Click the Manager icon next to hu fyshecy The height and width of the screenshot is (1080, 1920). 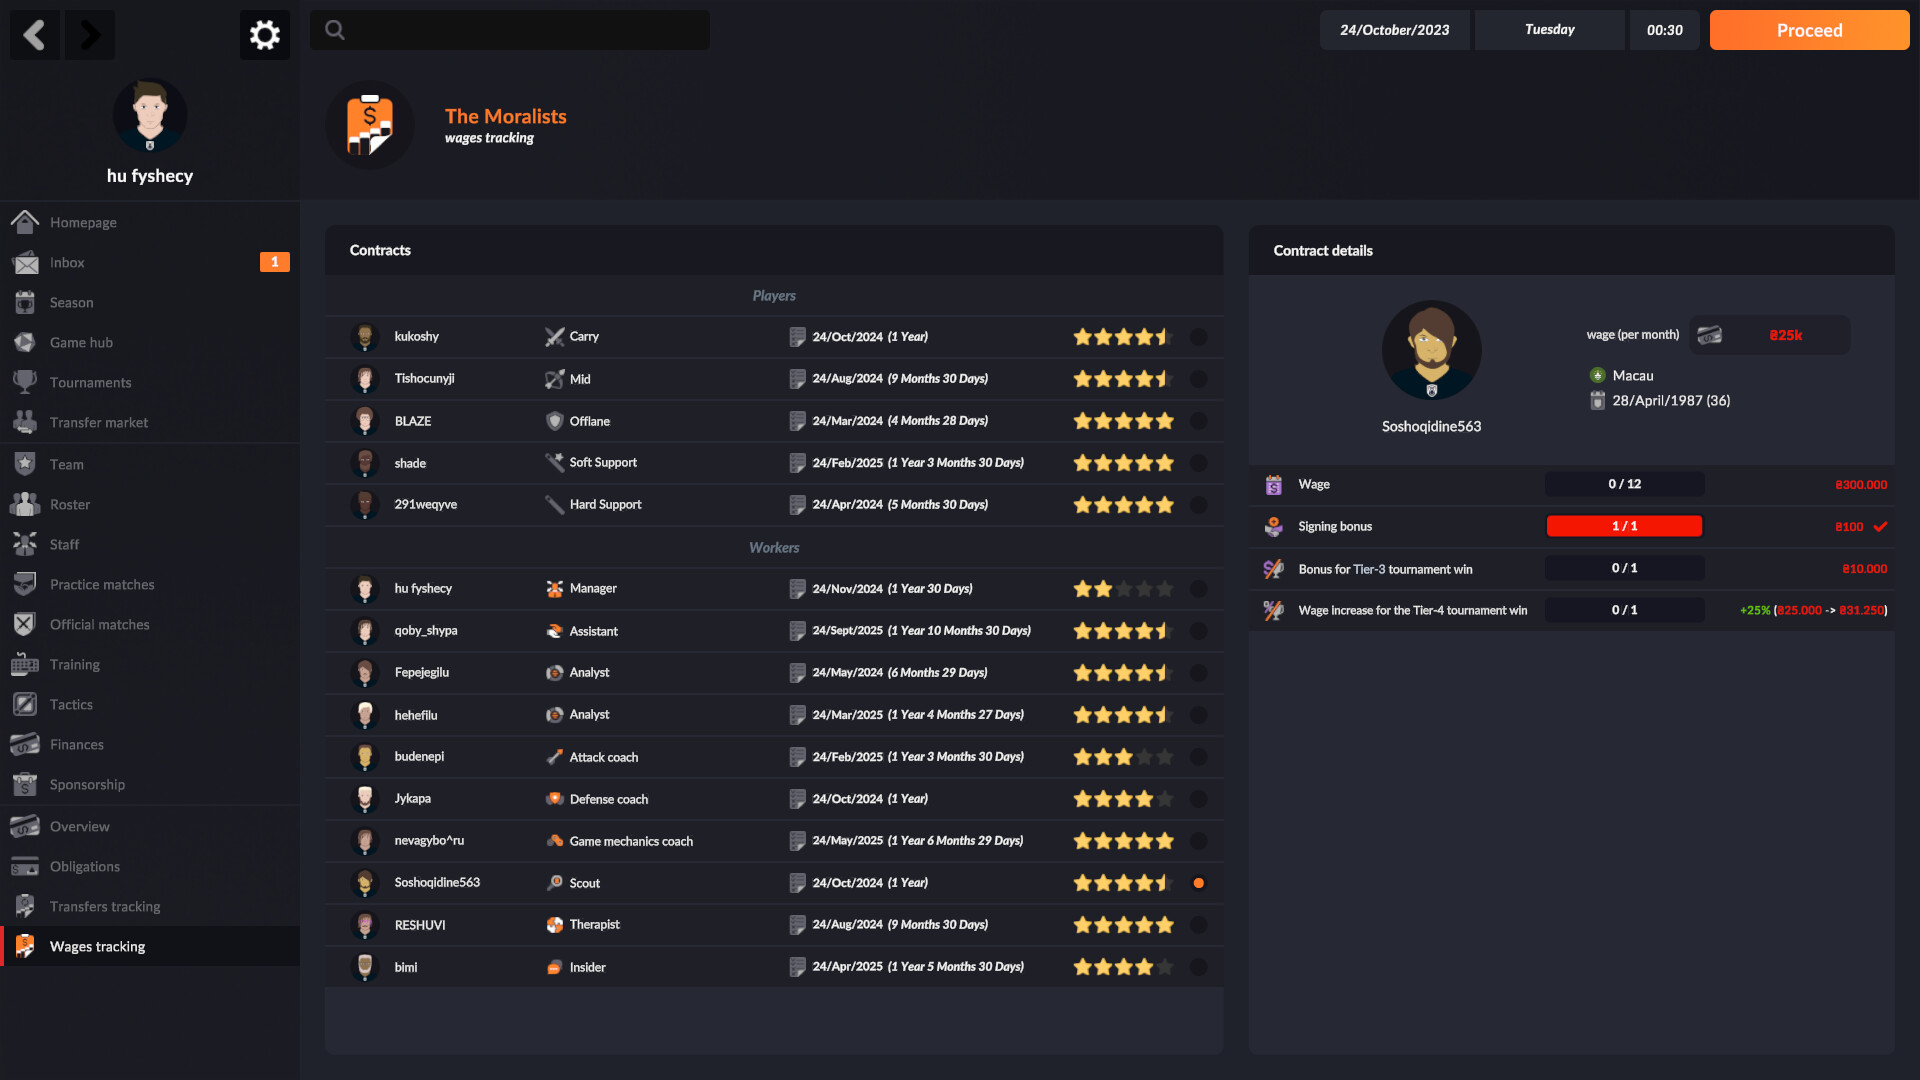[x=555, y=589]
